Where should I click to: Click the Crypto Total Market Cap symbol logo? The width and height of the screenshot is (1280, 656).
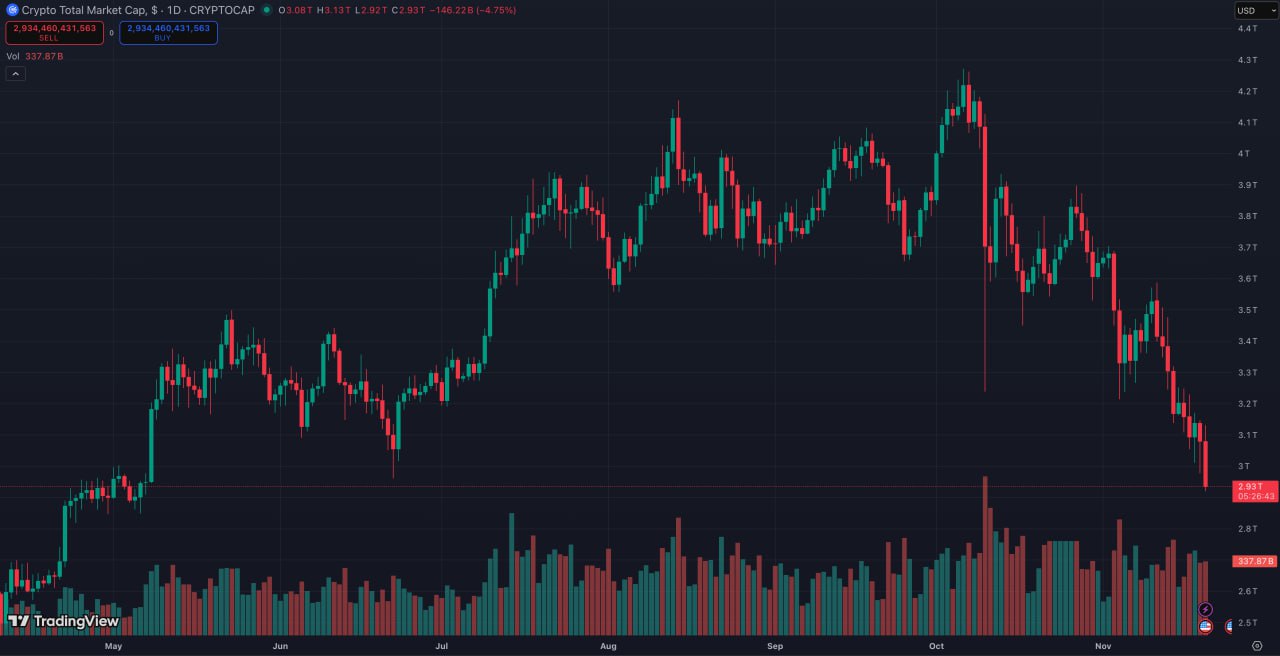(x=12, y=9)
